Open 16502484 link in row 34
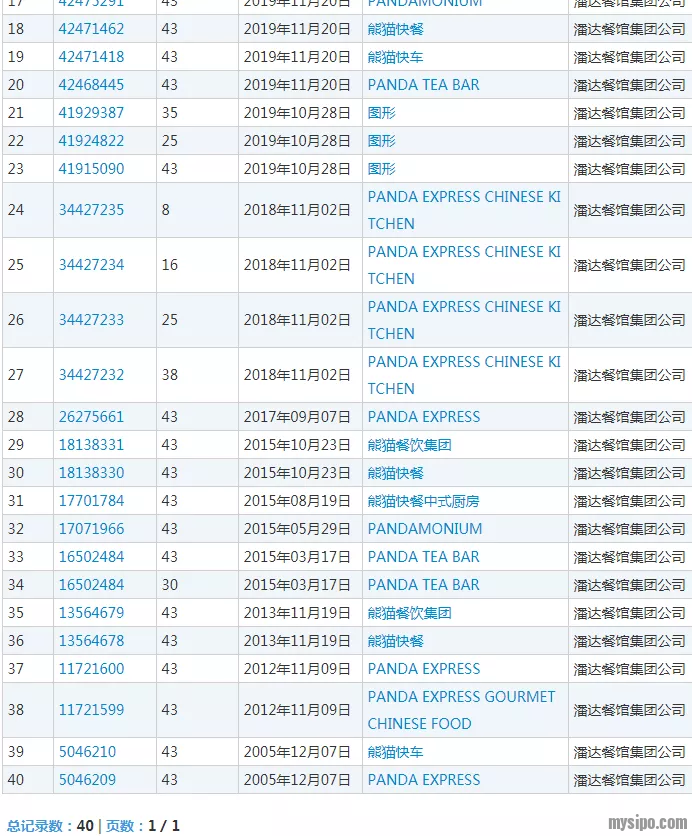 [x=91, y=585]
